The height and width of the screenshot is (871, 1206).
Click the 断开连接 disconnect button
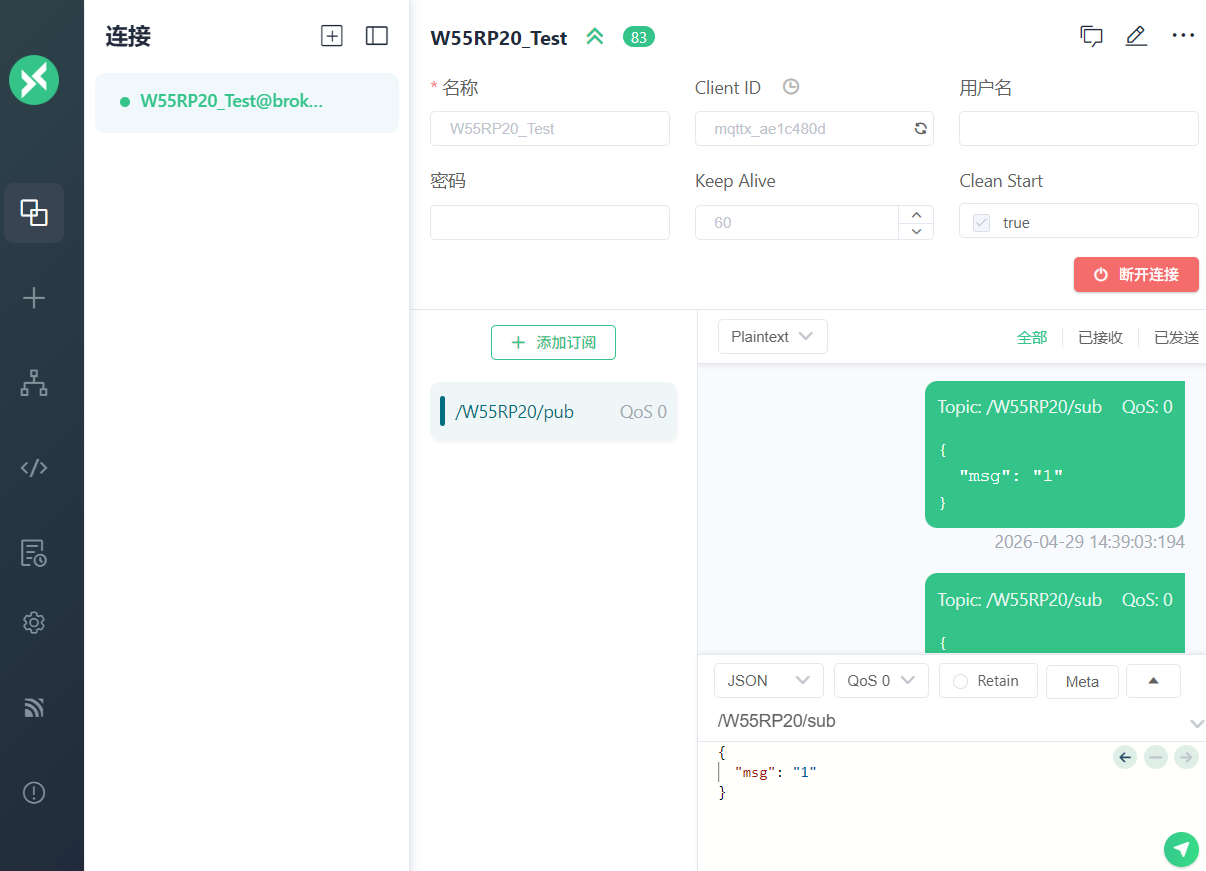1136,274
